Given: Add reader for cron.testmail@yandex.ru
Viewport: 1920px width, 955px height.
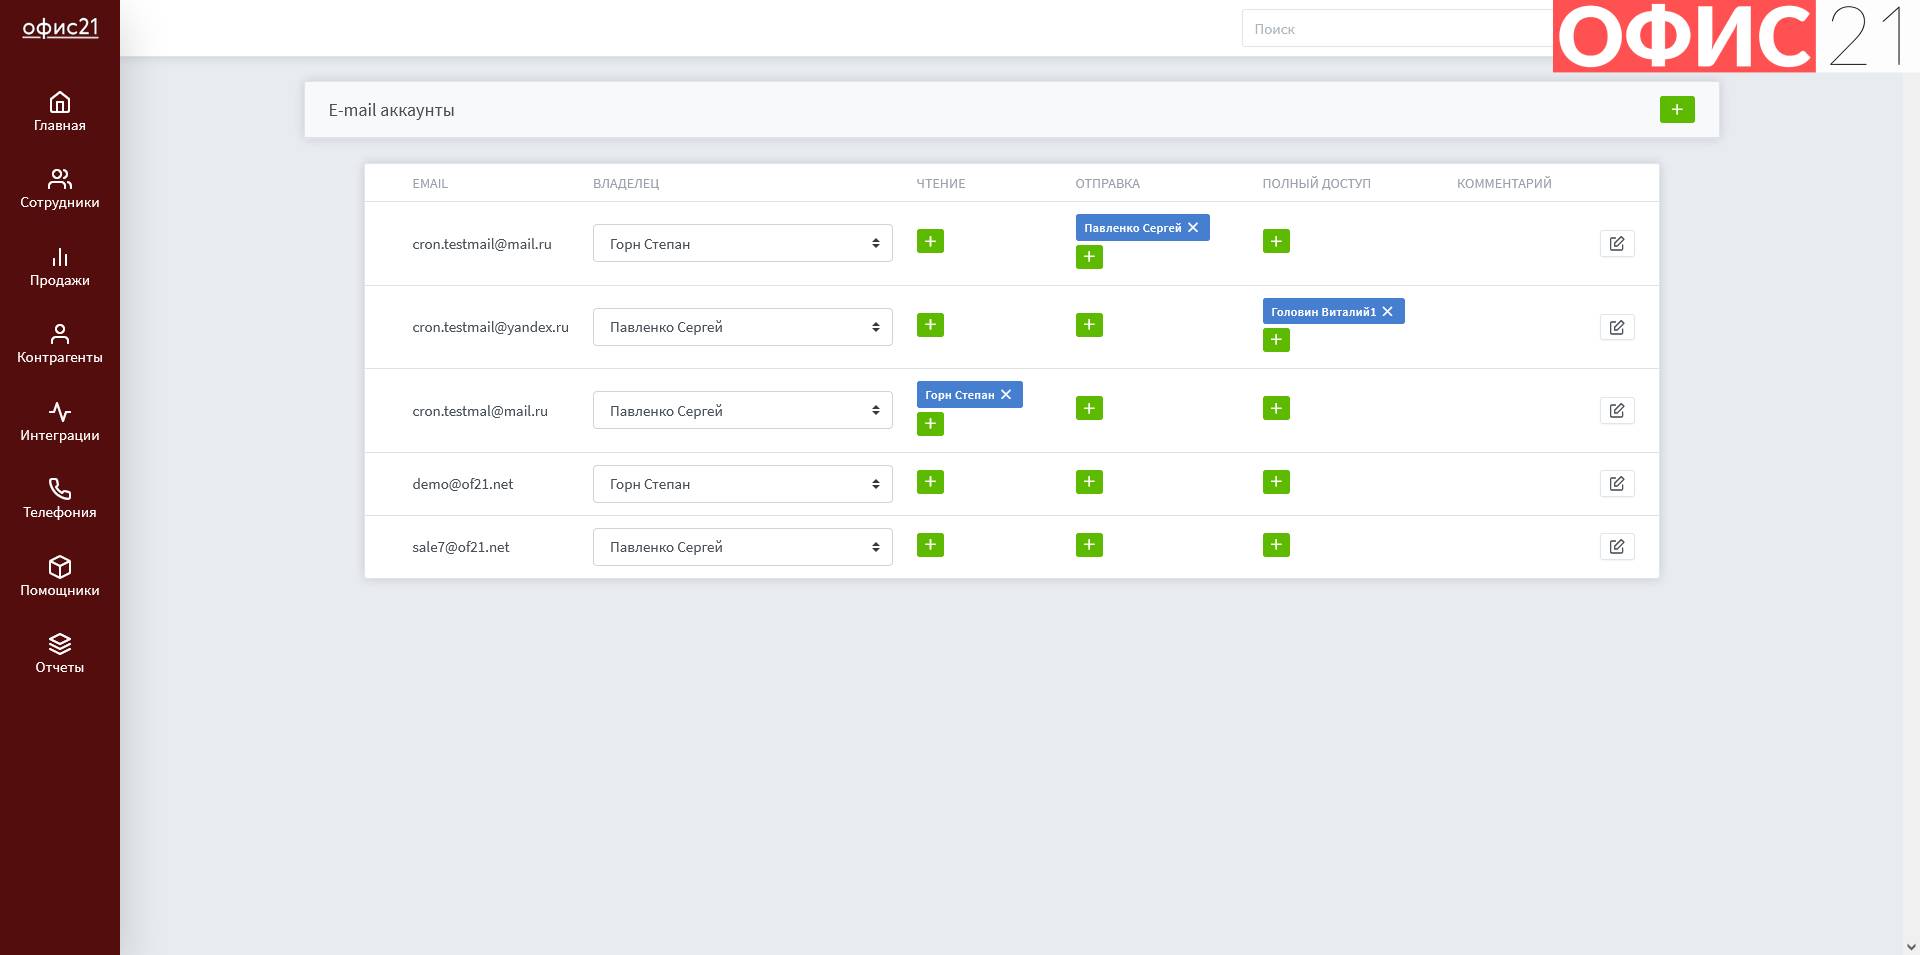Looking at the screenshot, I should (x=930, y=325).
